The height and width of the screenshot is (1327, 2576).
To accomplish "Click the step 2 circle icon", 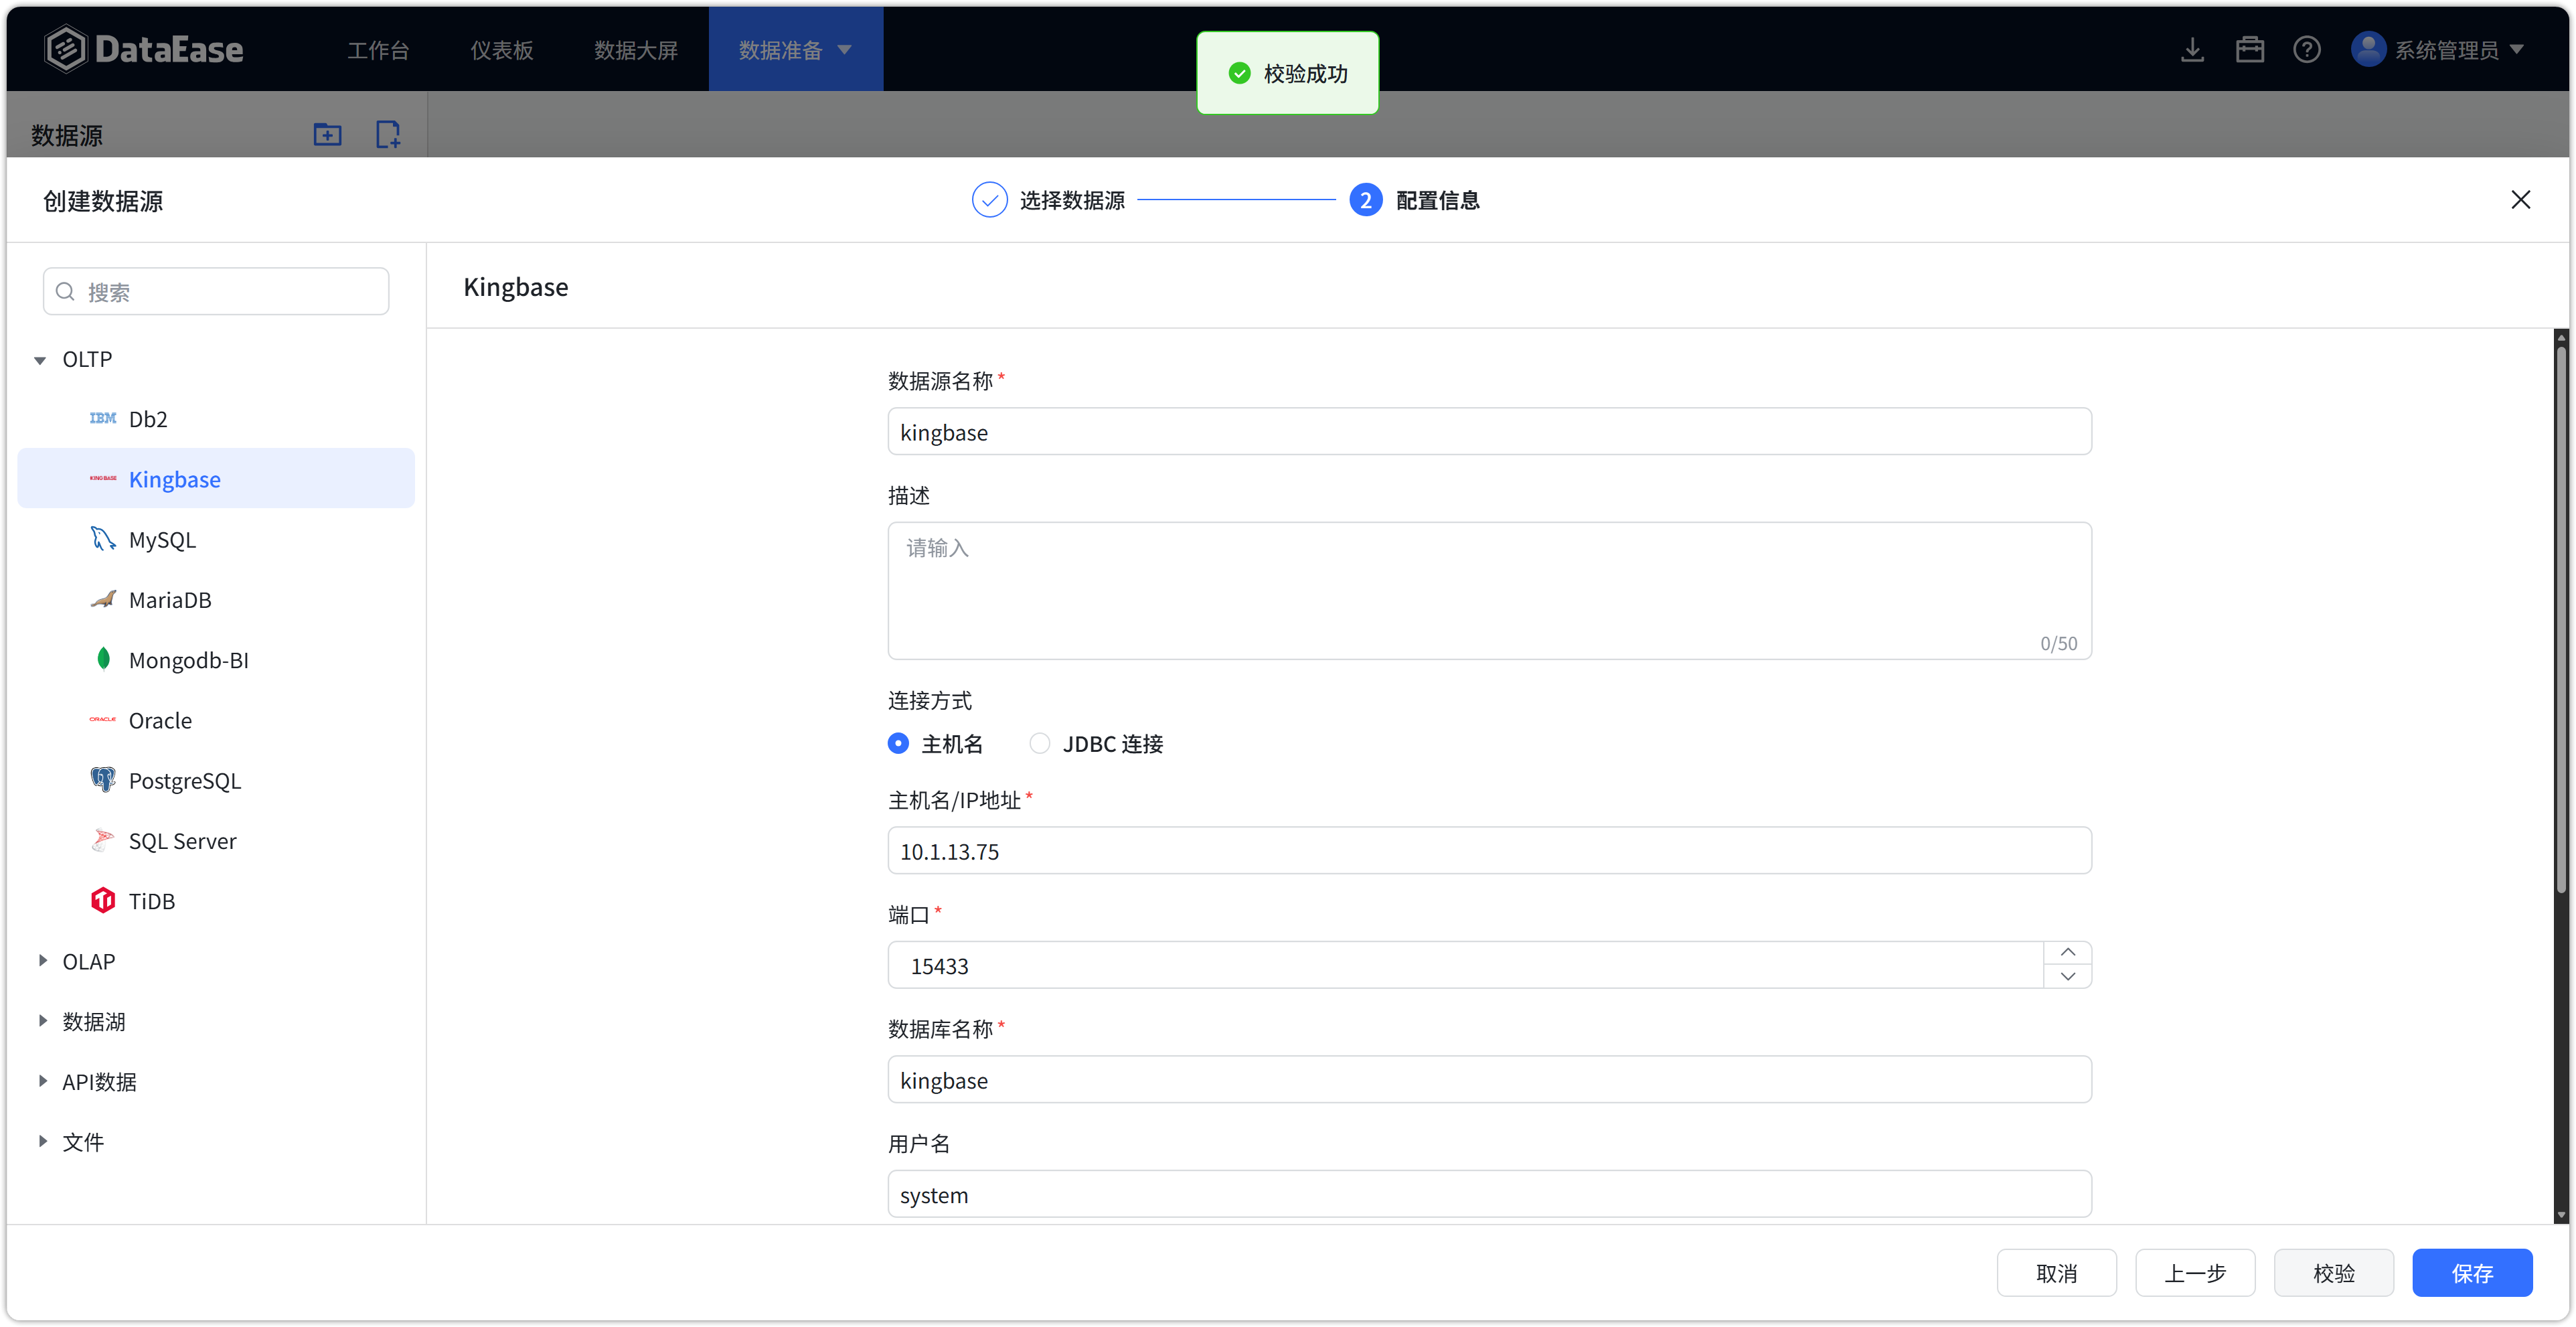I will pyautogui.click(x=1365, y=200).
